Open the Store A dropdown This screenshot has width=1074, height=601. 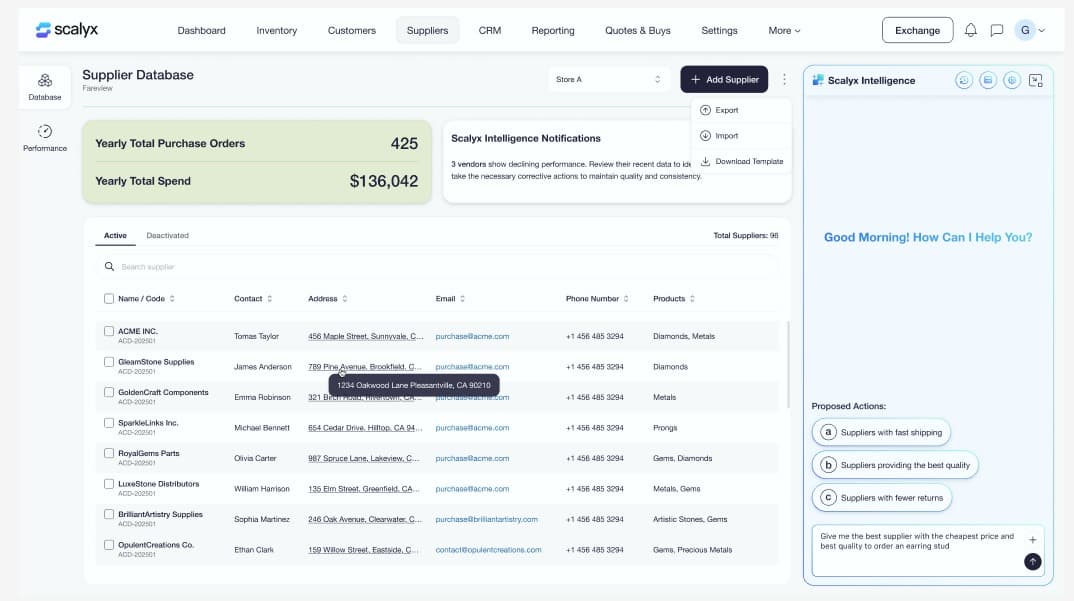[608, 79]
